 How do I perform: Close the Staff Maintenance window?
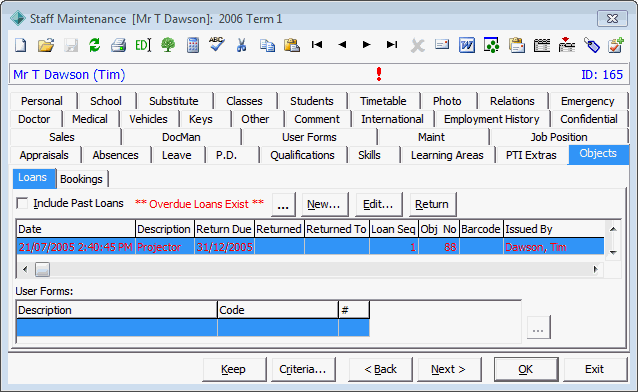point(612,19)
